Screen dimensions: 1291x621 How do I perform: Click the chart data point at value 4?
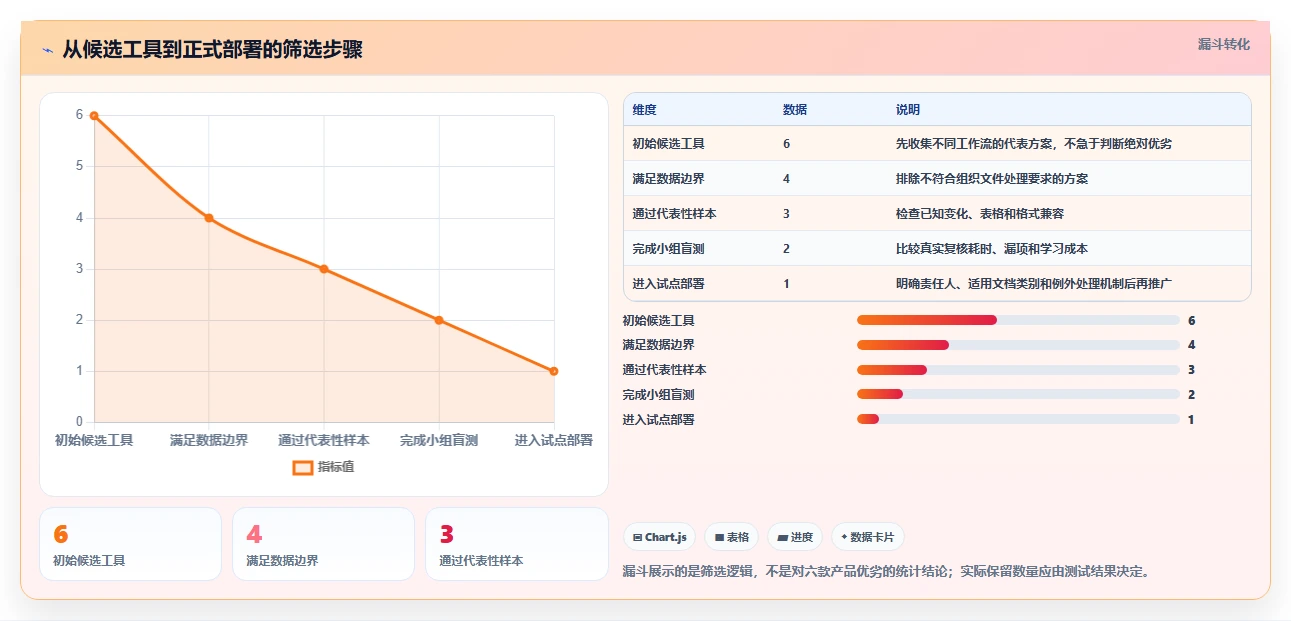pos(209,218)
